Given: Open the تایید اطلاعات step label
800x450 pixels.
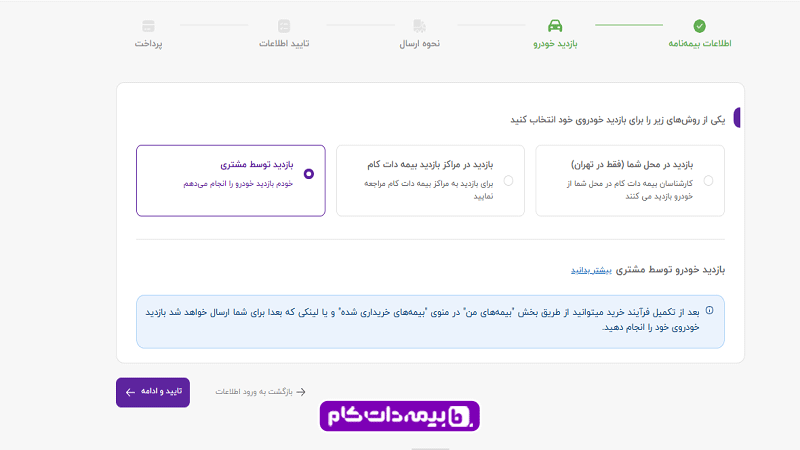Looking at the screenshot, I should [284, 43].
